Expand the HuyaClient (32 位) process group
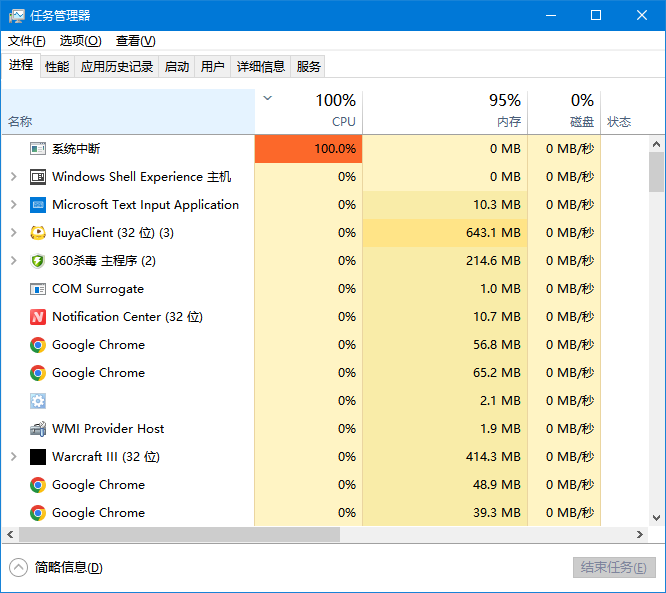666x593 pixels. tap(14, 233)
